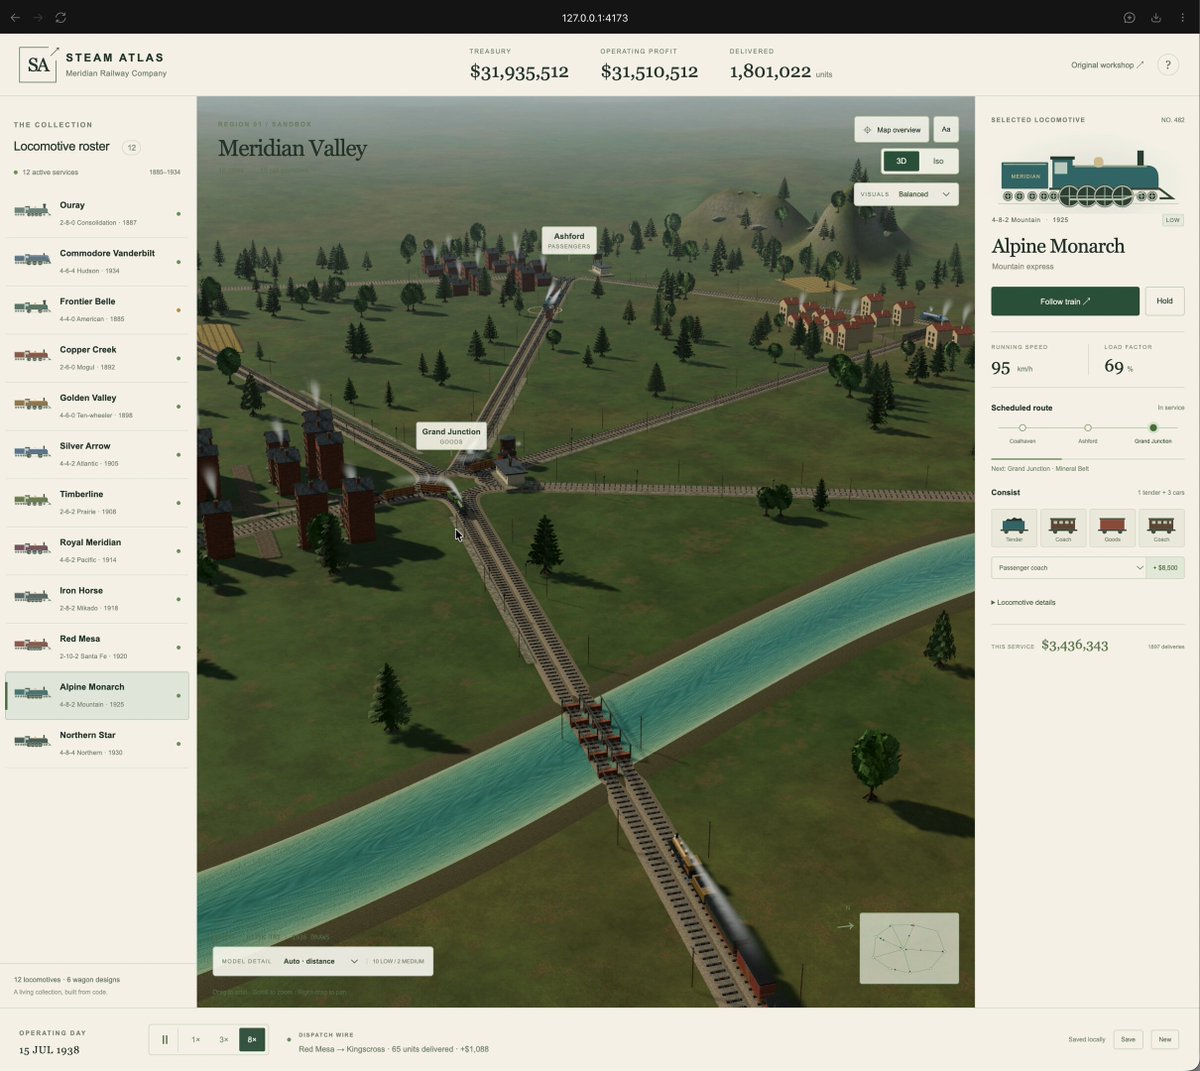Open the browser downloads icon
The image size is (1200, 1071).
click(x=1156, y=17)
